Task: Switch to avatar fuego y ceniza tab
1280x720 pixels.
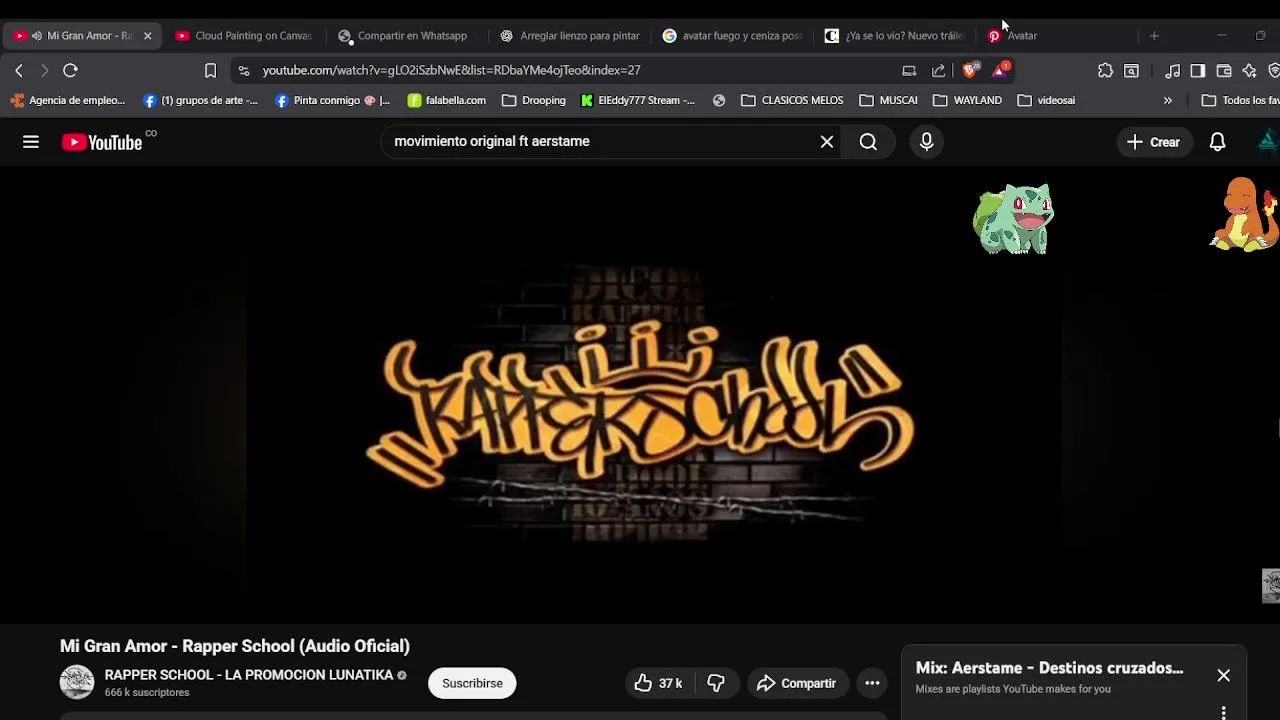Action: click(732, 35)
